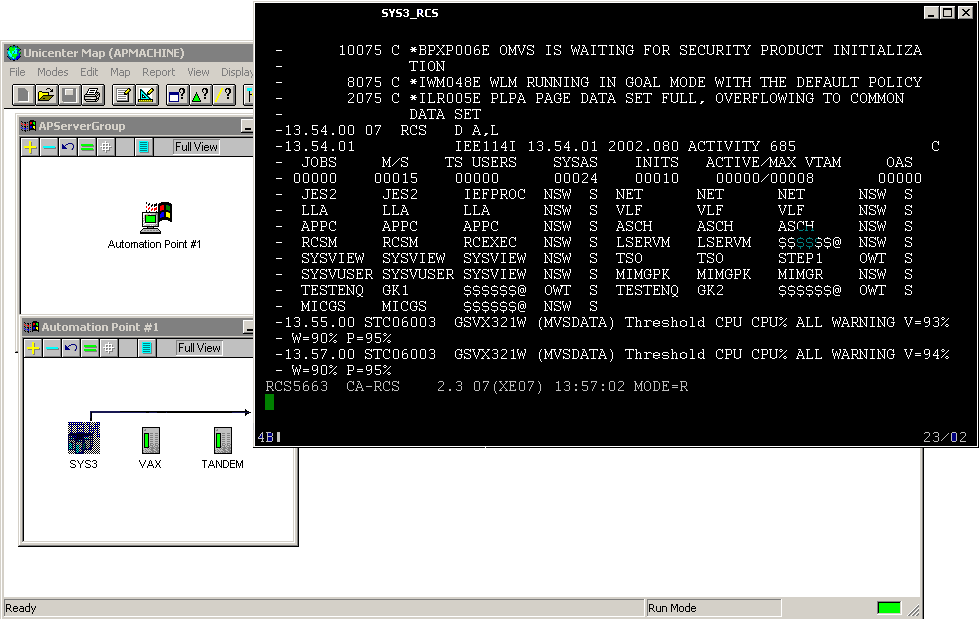Maximize the SYS3_RCS console window
980x619 pixels.
pyautogui.click(x=948, y=13)
